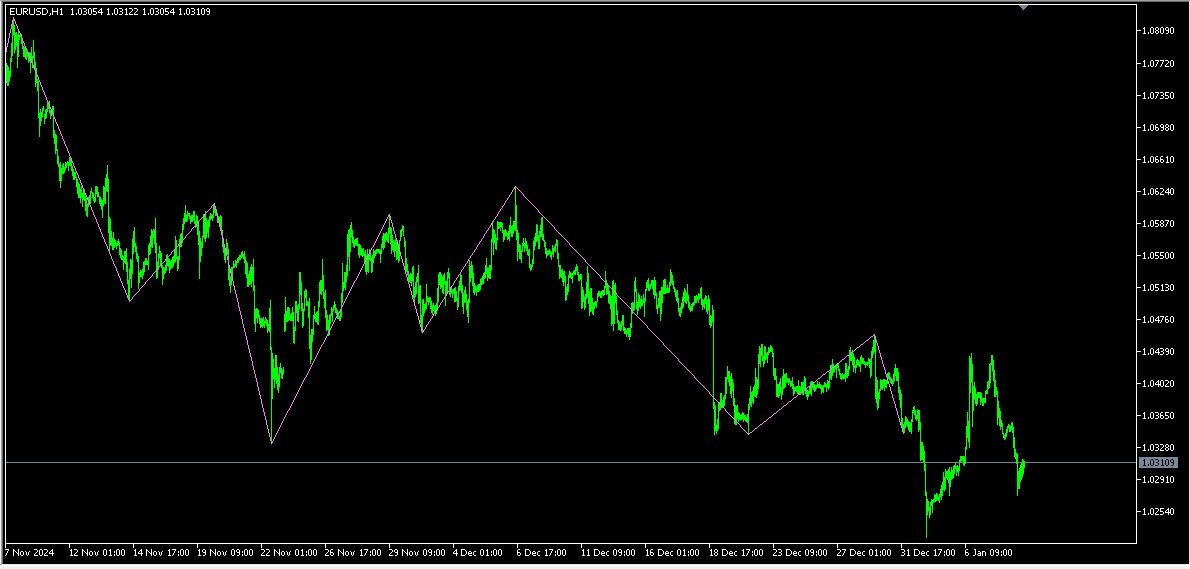Select the ZigZag trough near 22 Nov 01:00
This screenshot has width=1190, height=569.
click(271, 442)
